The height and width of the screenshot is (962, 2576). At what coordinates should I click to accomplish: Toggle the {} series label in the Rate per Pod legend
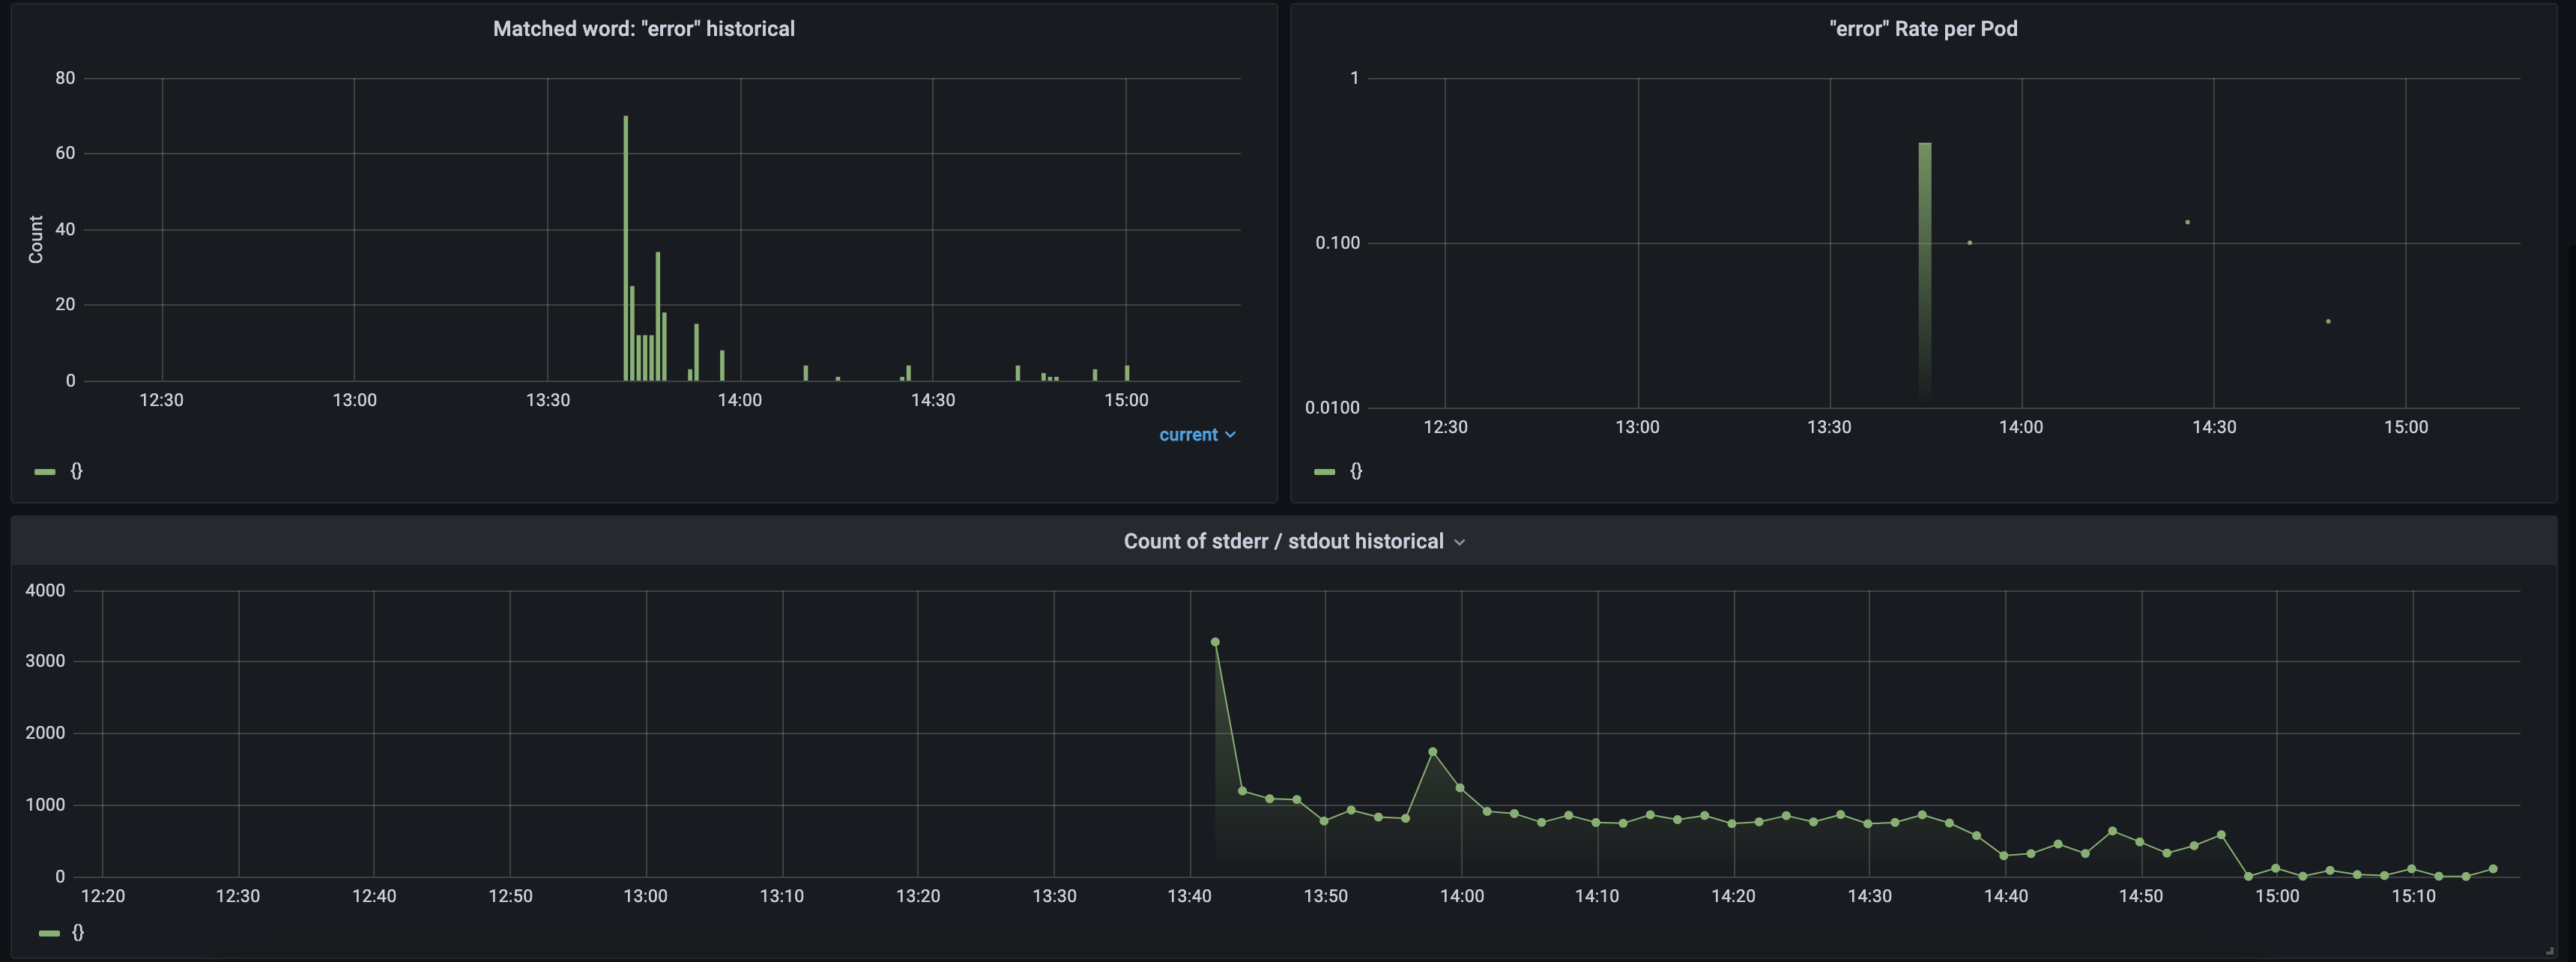click(x=1356, y=471)
